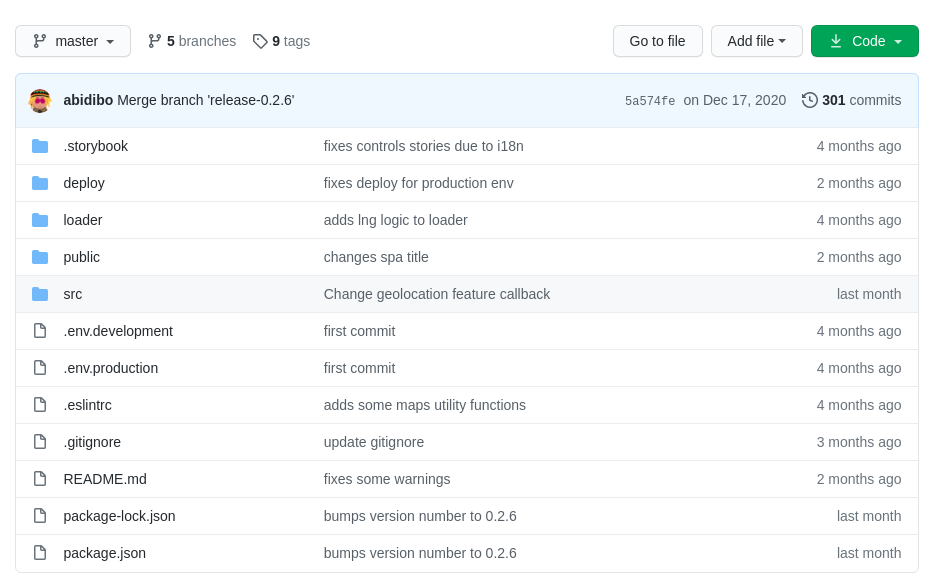View the 9 tags list
934x580 pixels.
282,41
